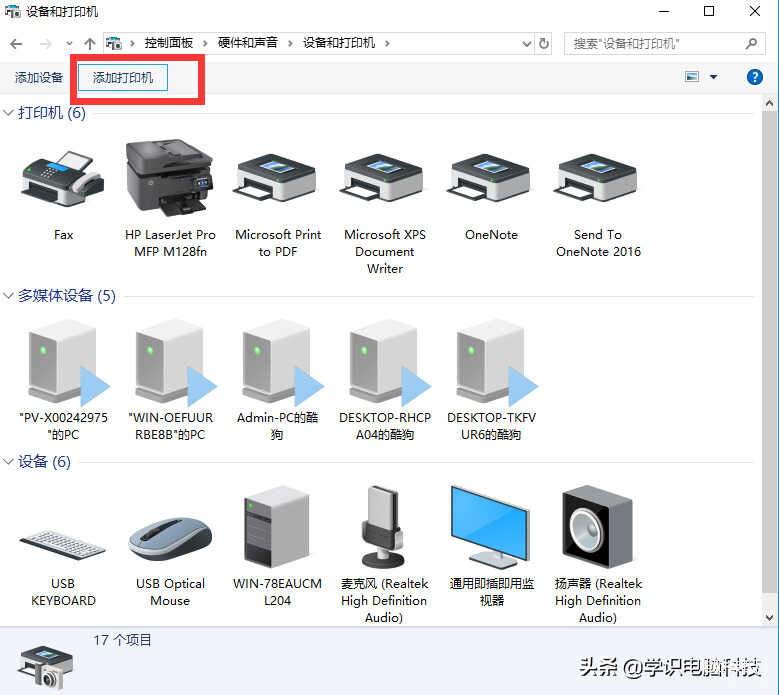Screen dimensions: 779x695
Task: Navigate to 硬件和声音 breadcrumb
Action: [x=247, y=43]
